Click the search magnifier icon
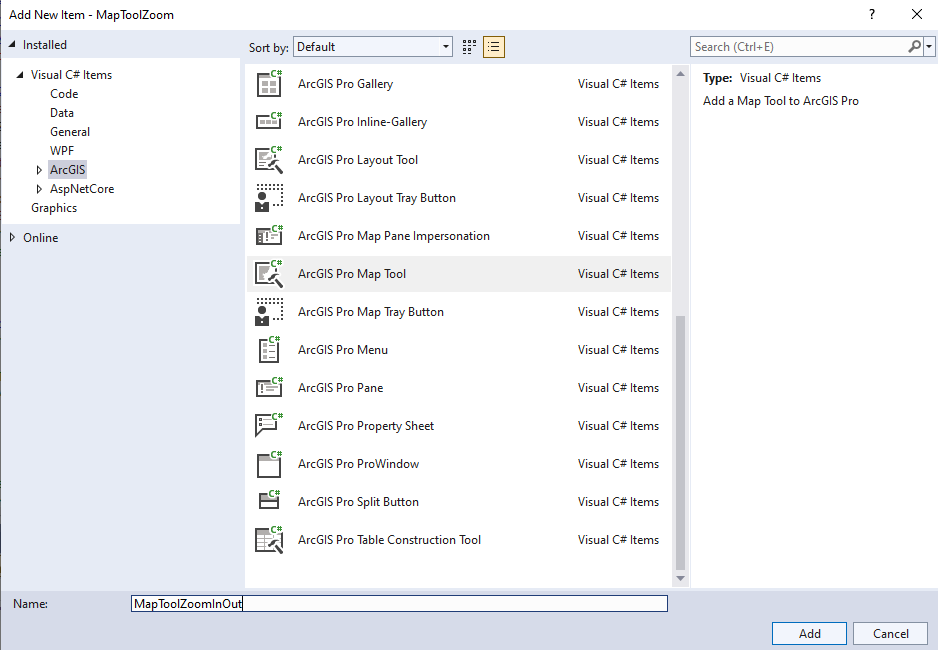This screenshot has height=650, width=938. pyautogui.click(x=914, y=47)
